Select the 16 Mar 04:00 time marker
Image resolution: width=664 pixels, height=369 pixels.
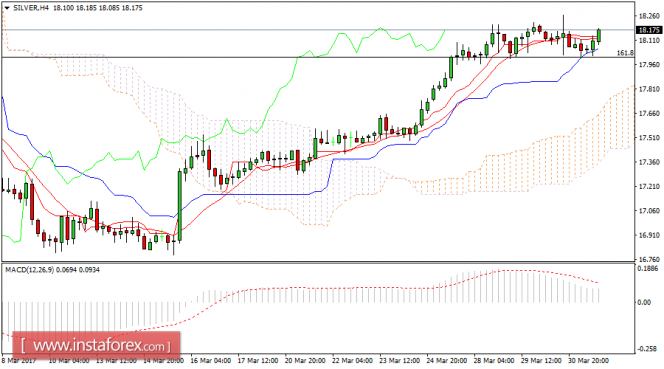coord(210,361)
